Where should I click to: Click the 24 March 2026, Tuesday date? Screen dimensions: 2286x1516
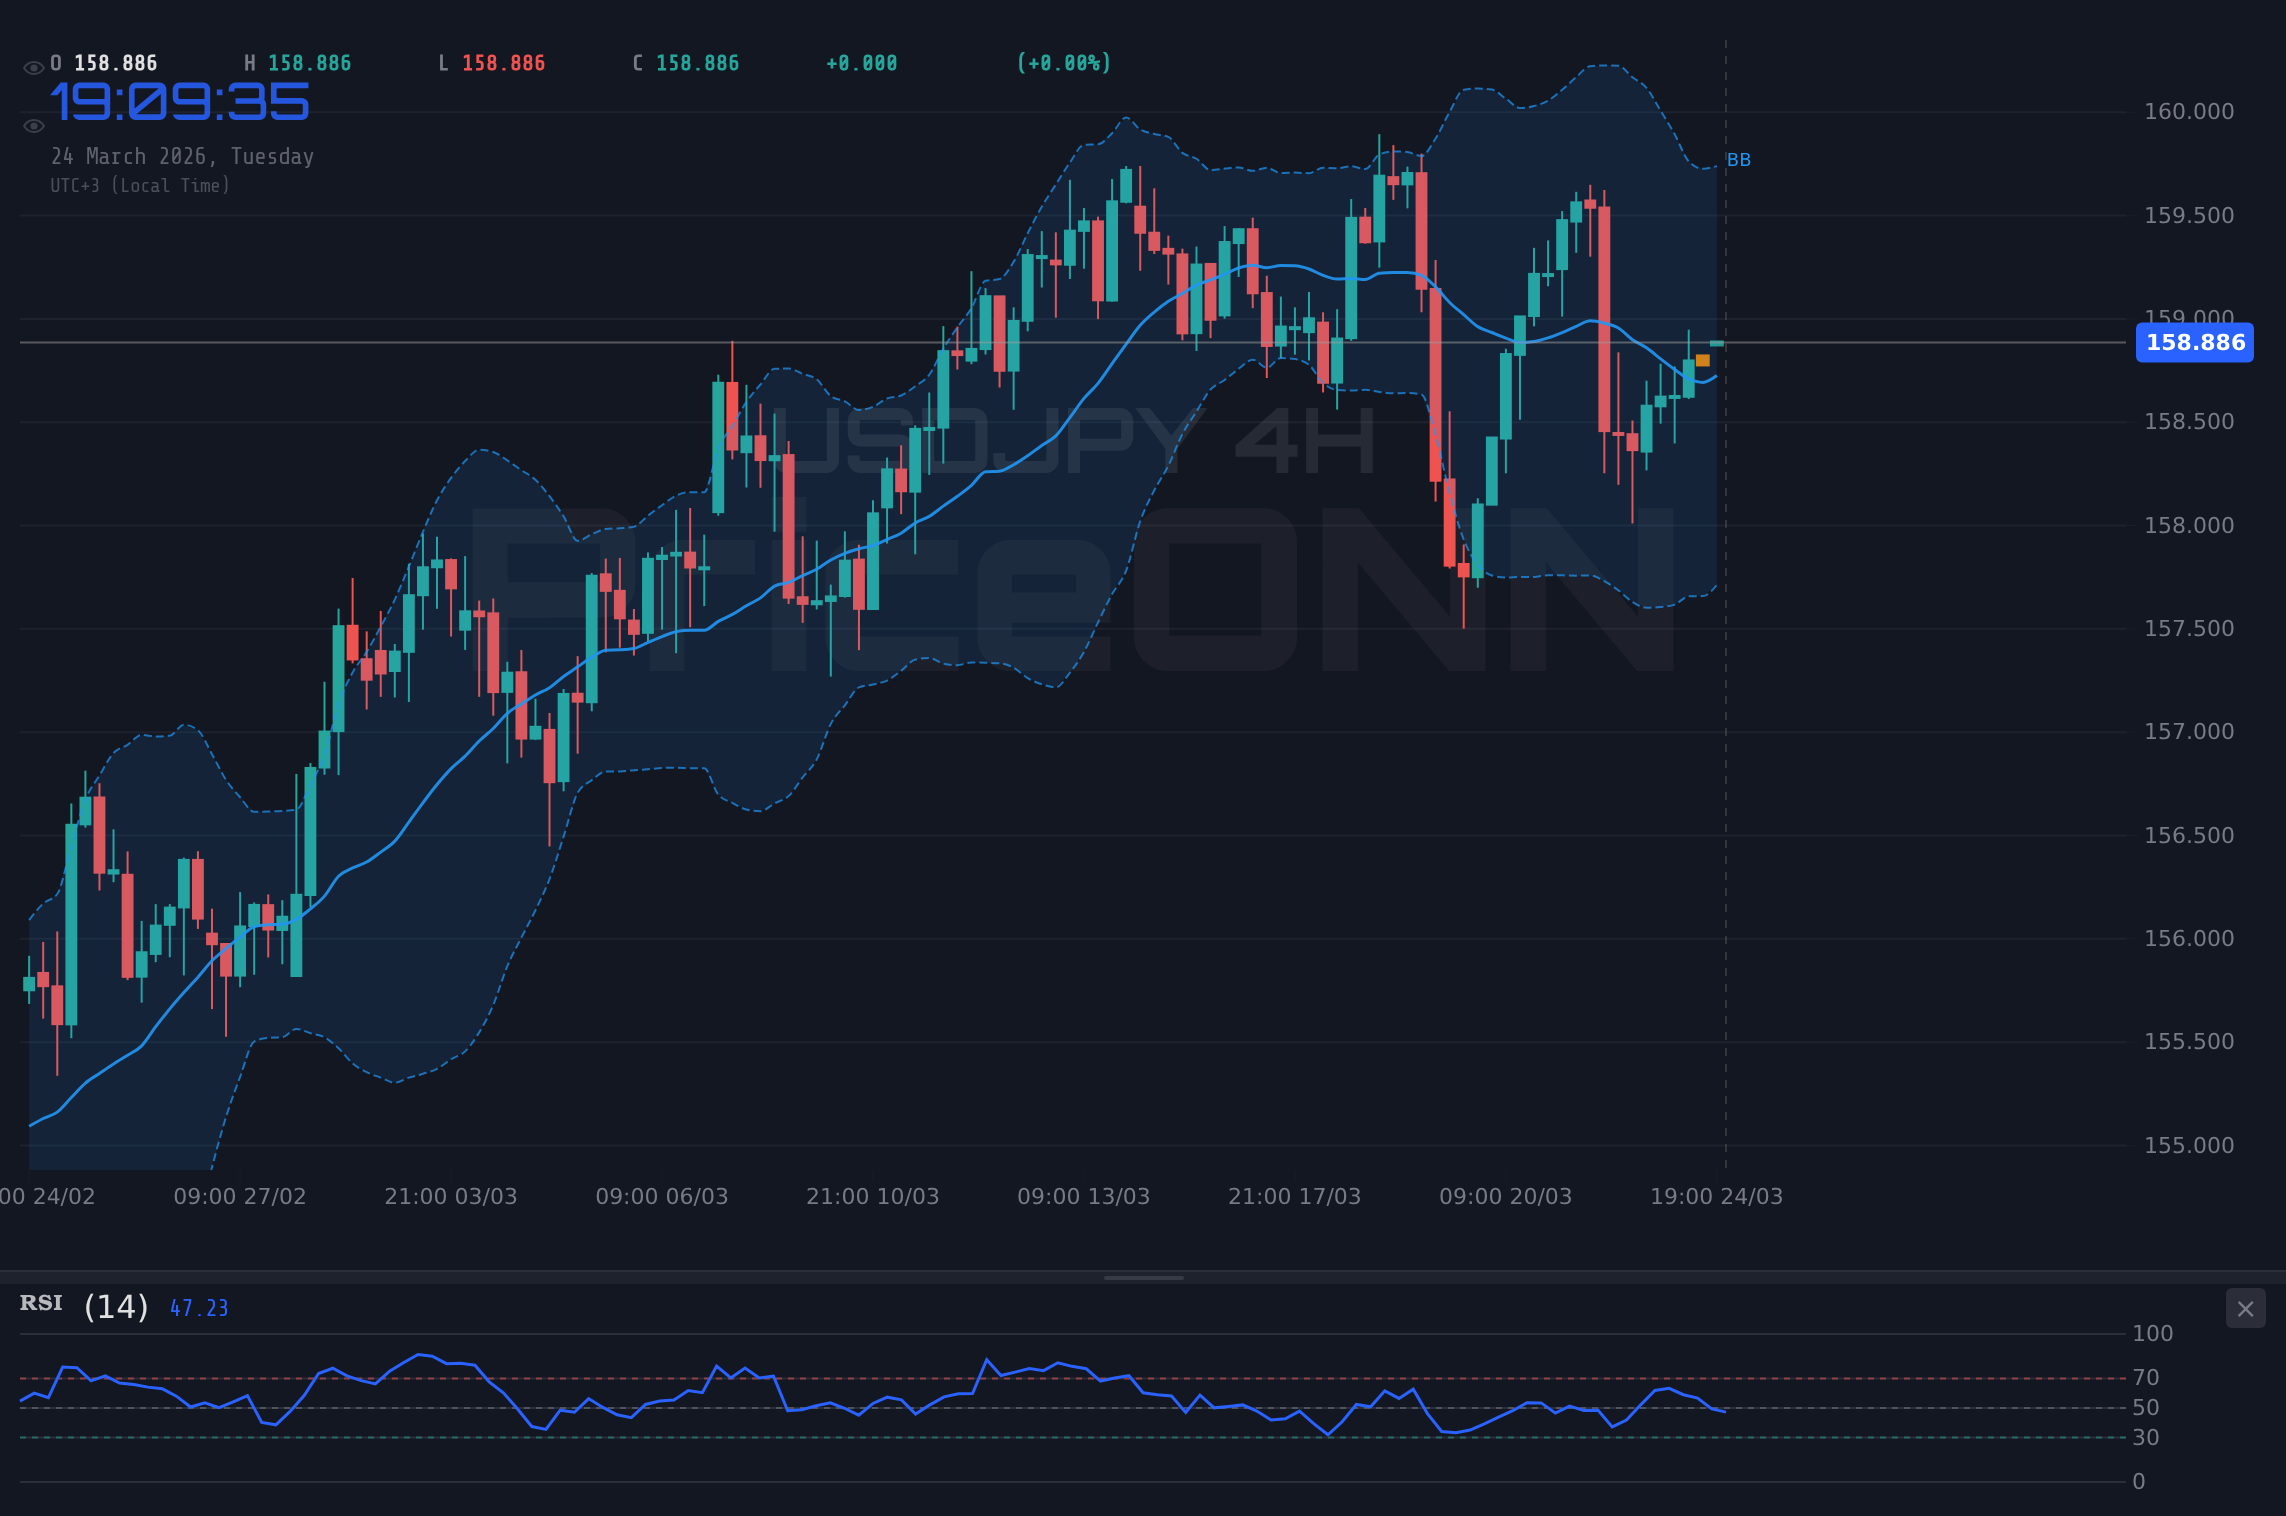(x=183, y=156)
